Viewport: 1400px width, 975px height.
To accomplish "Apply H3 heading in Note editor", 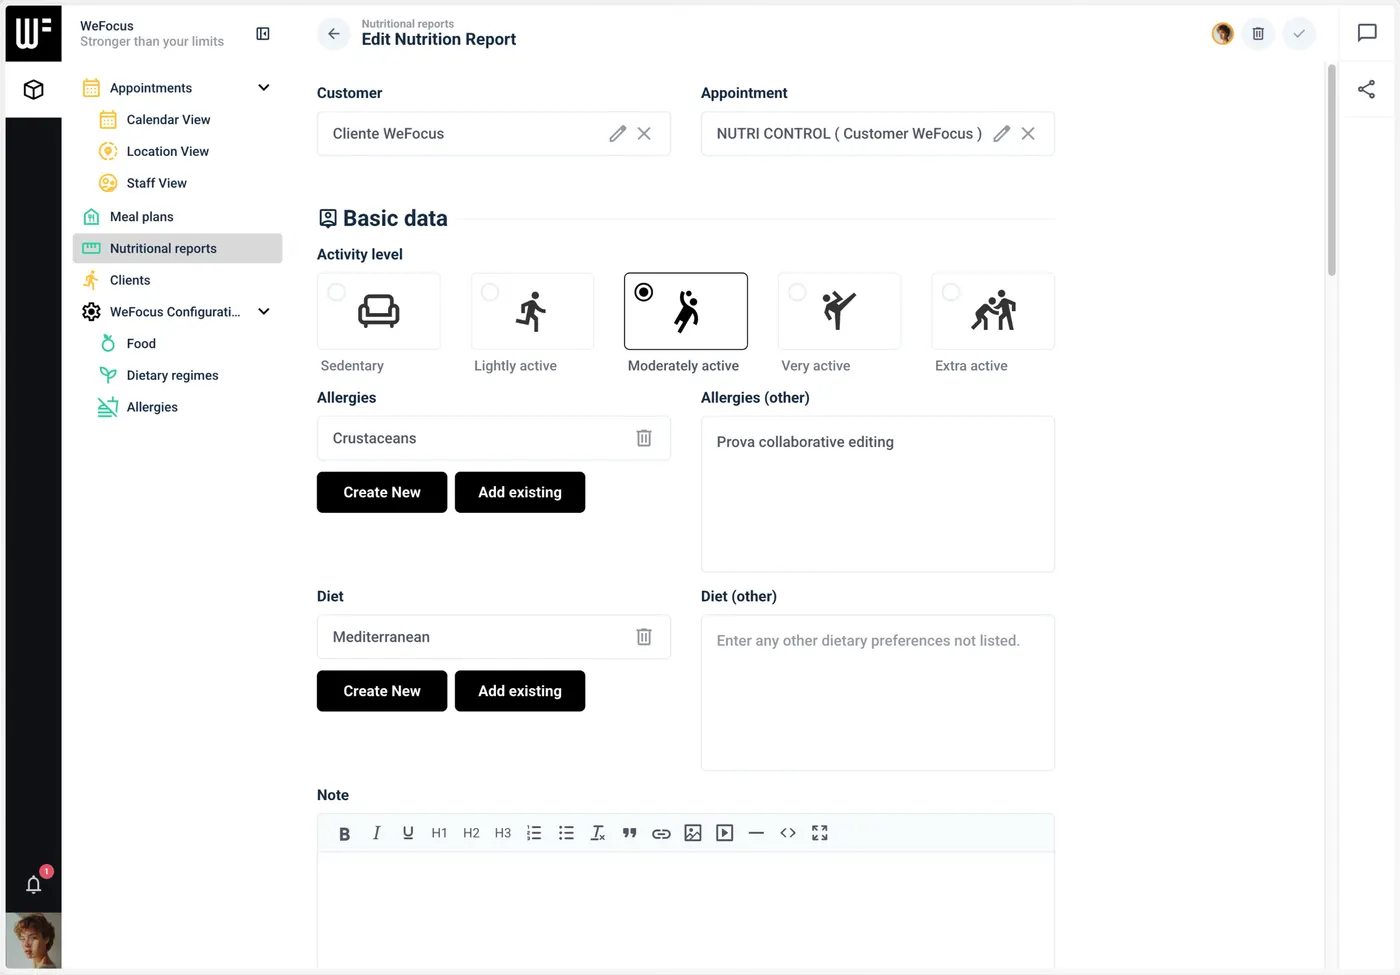I will point(503,834).
